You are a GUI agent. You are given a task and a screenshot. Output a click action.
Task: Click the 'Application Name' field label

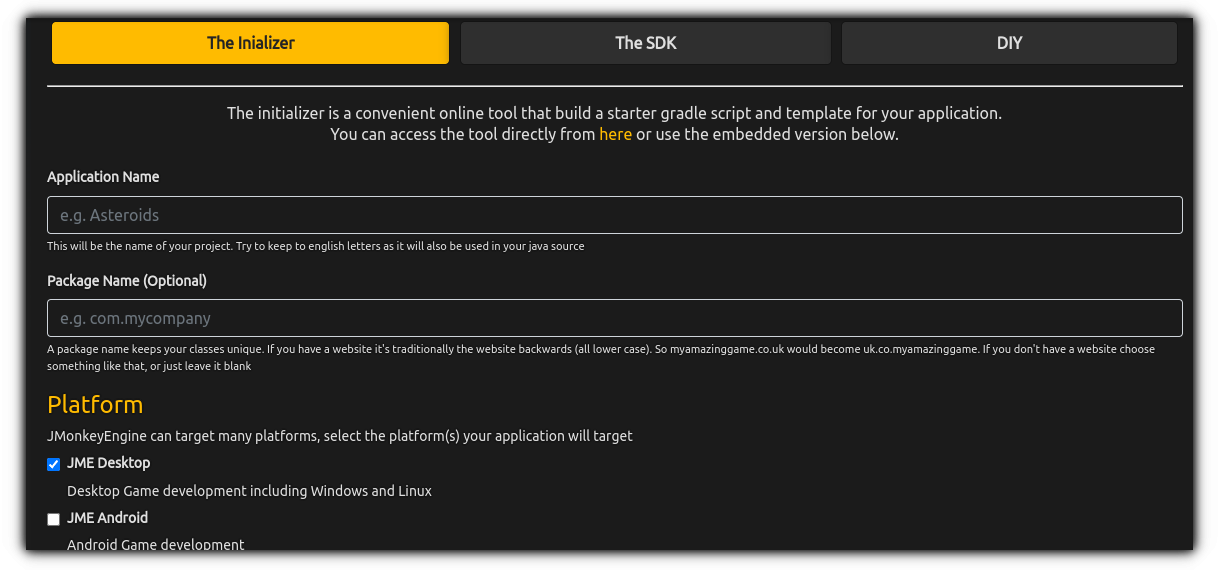coord(103,177)
